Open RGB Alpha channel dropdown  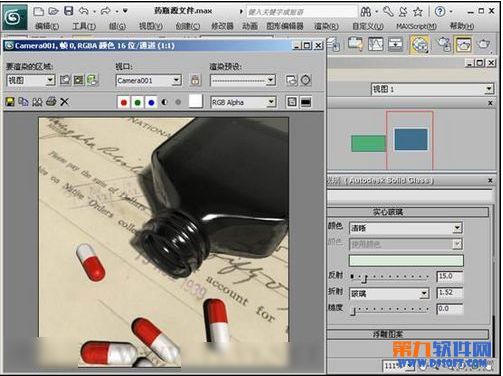point(271,102)
